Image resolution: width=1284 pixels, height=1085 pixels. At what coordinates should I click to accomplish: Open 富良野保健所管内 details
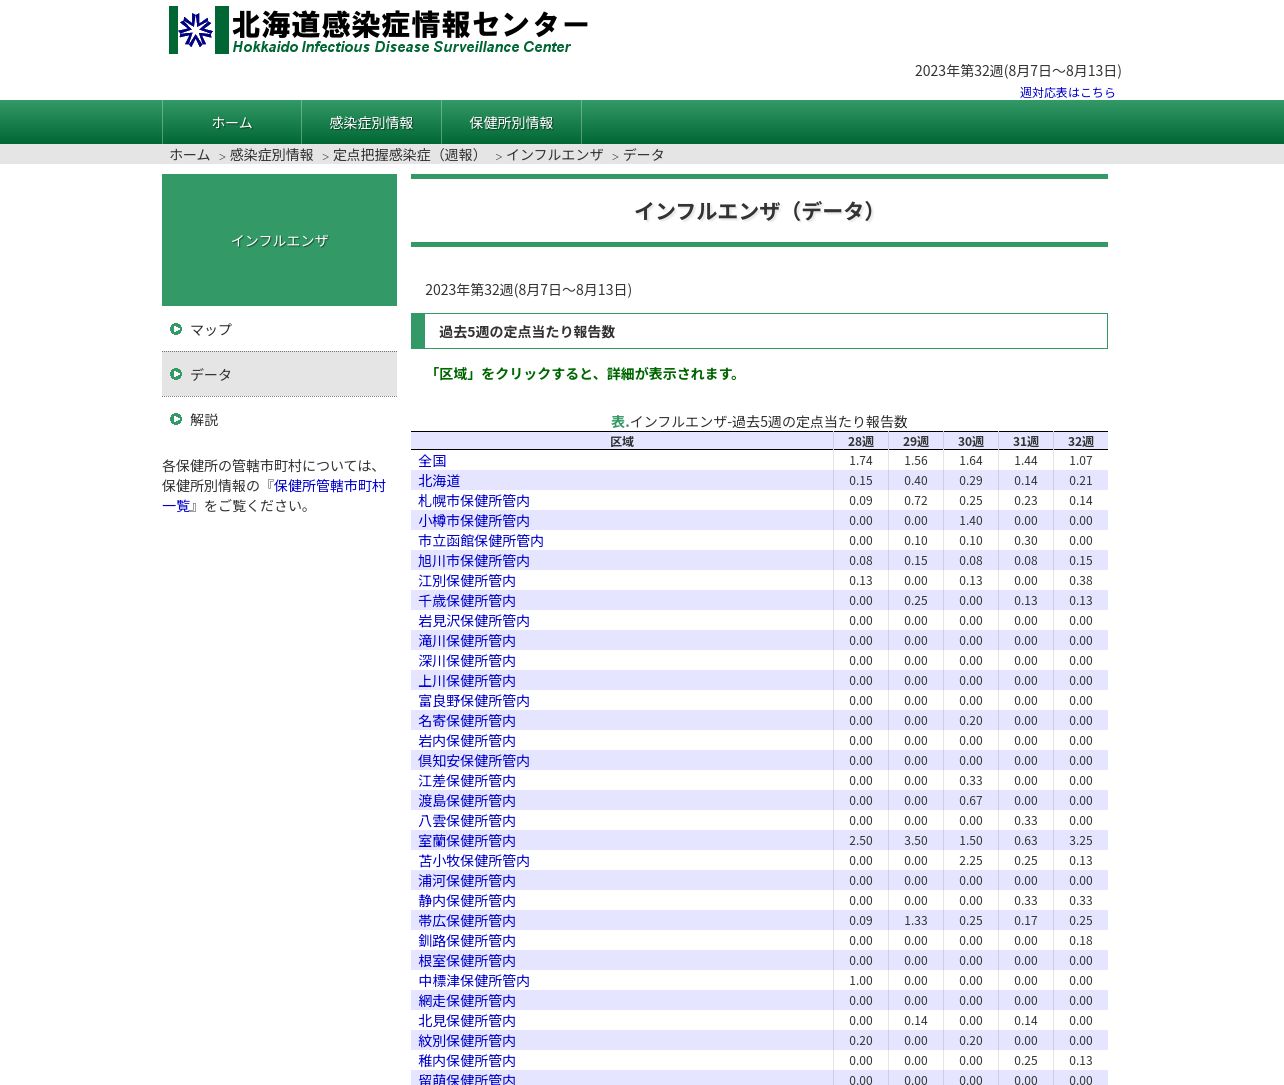474,701
